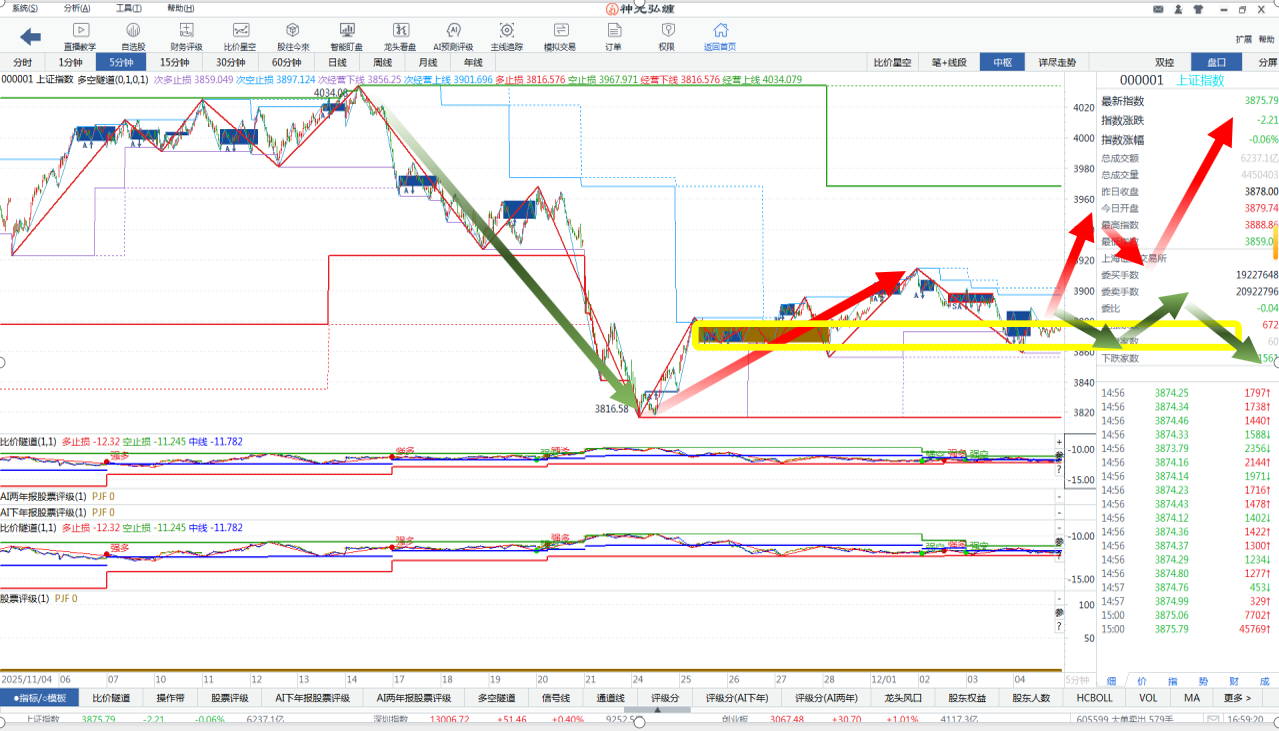Select the 日线 daily chart tab
This screenshot has height=731, width=1279.
coord(337,62)
